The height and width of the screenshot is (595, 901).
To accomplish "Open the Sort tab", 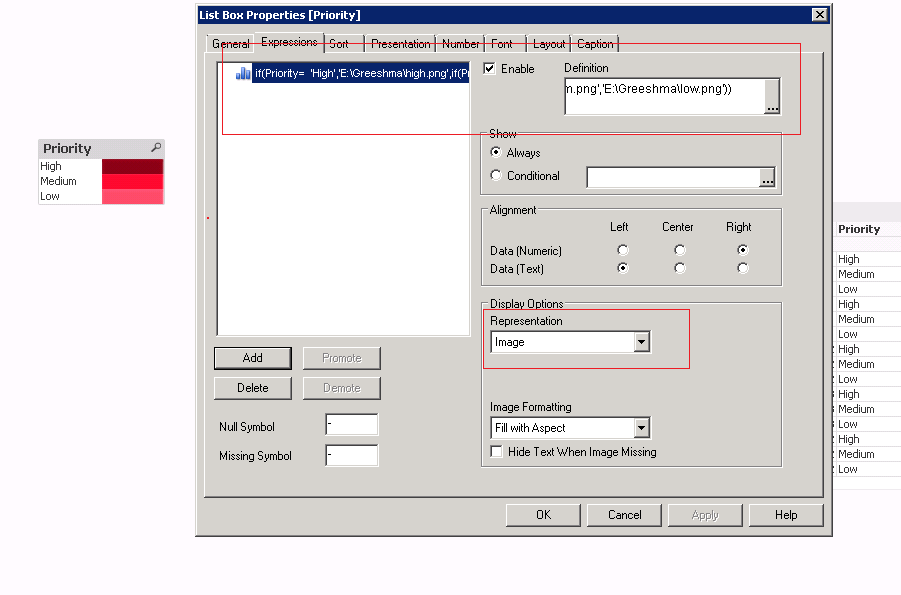I will [x=339, y=44].
